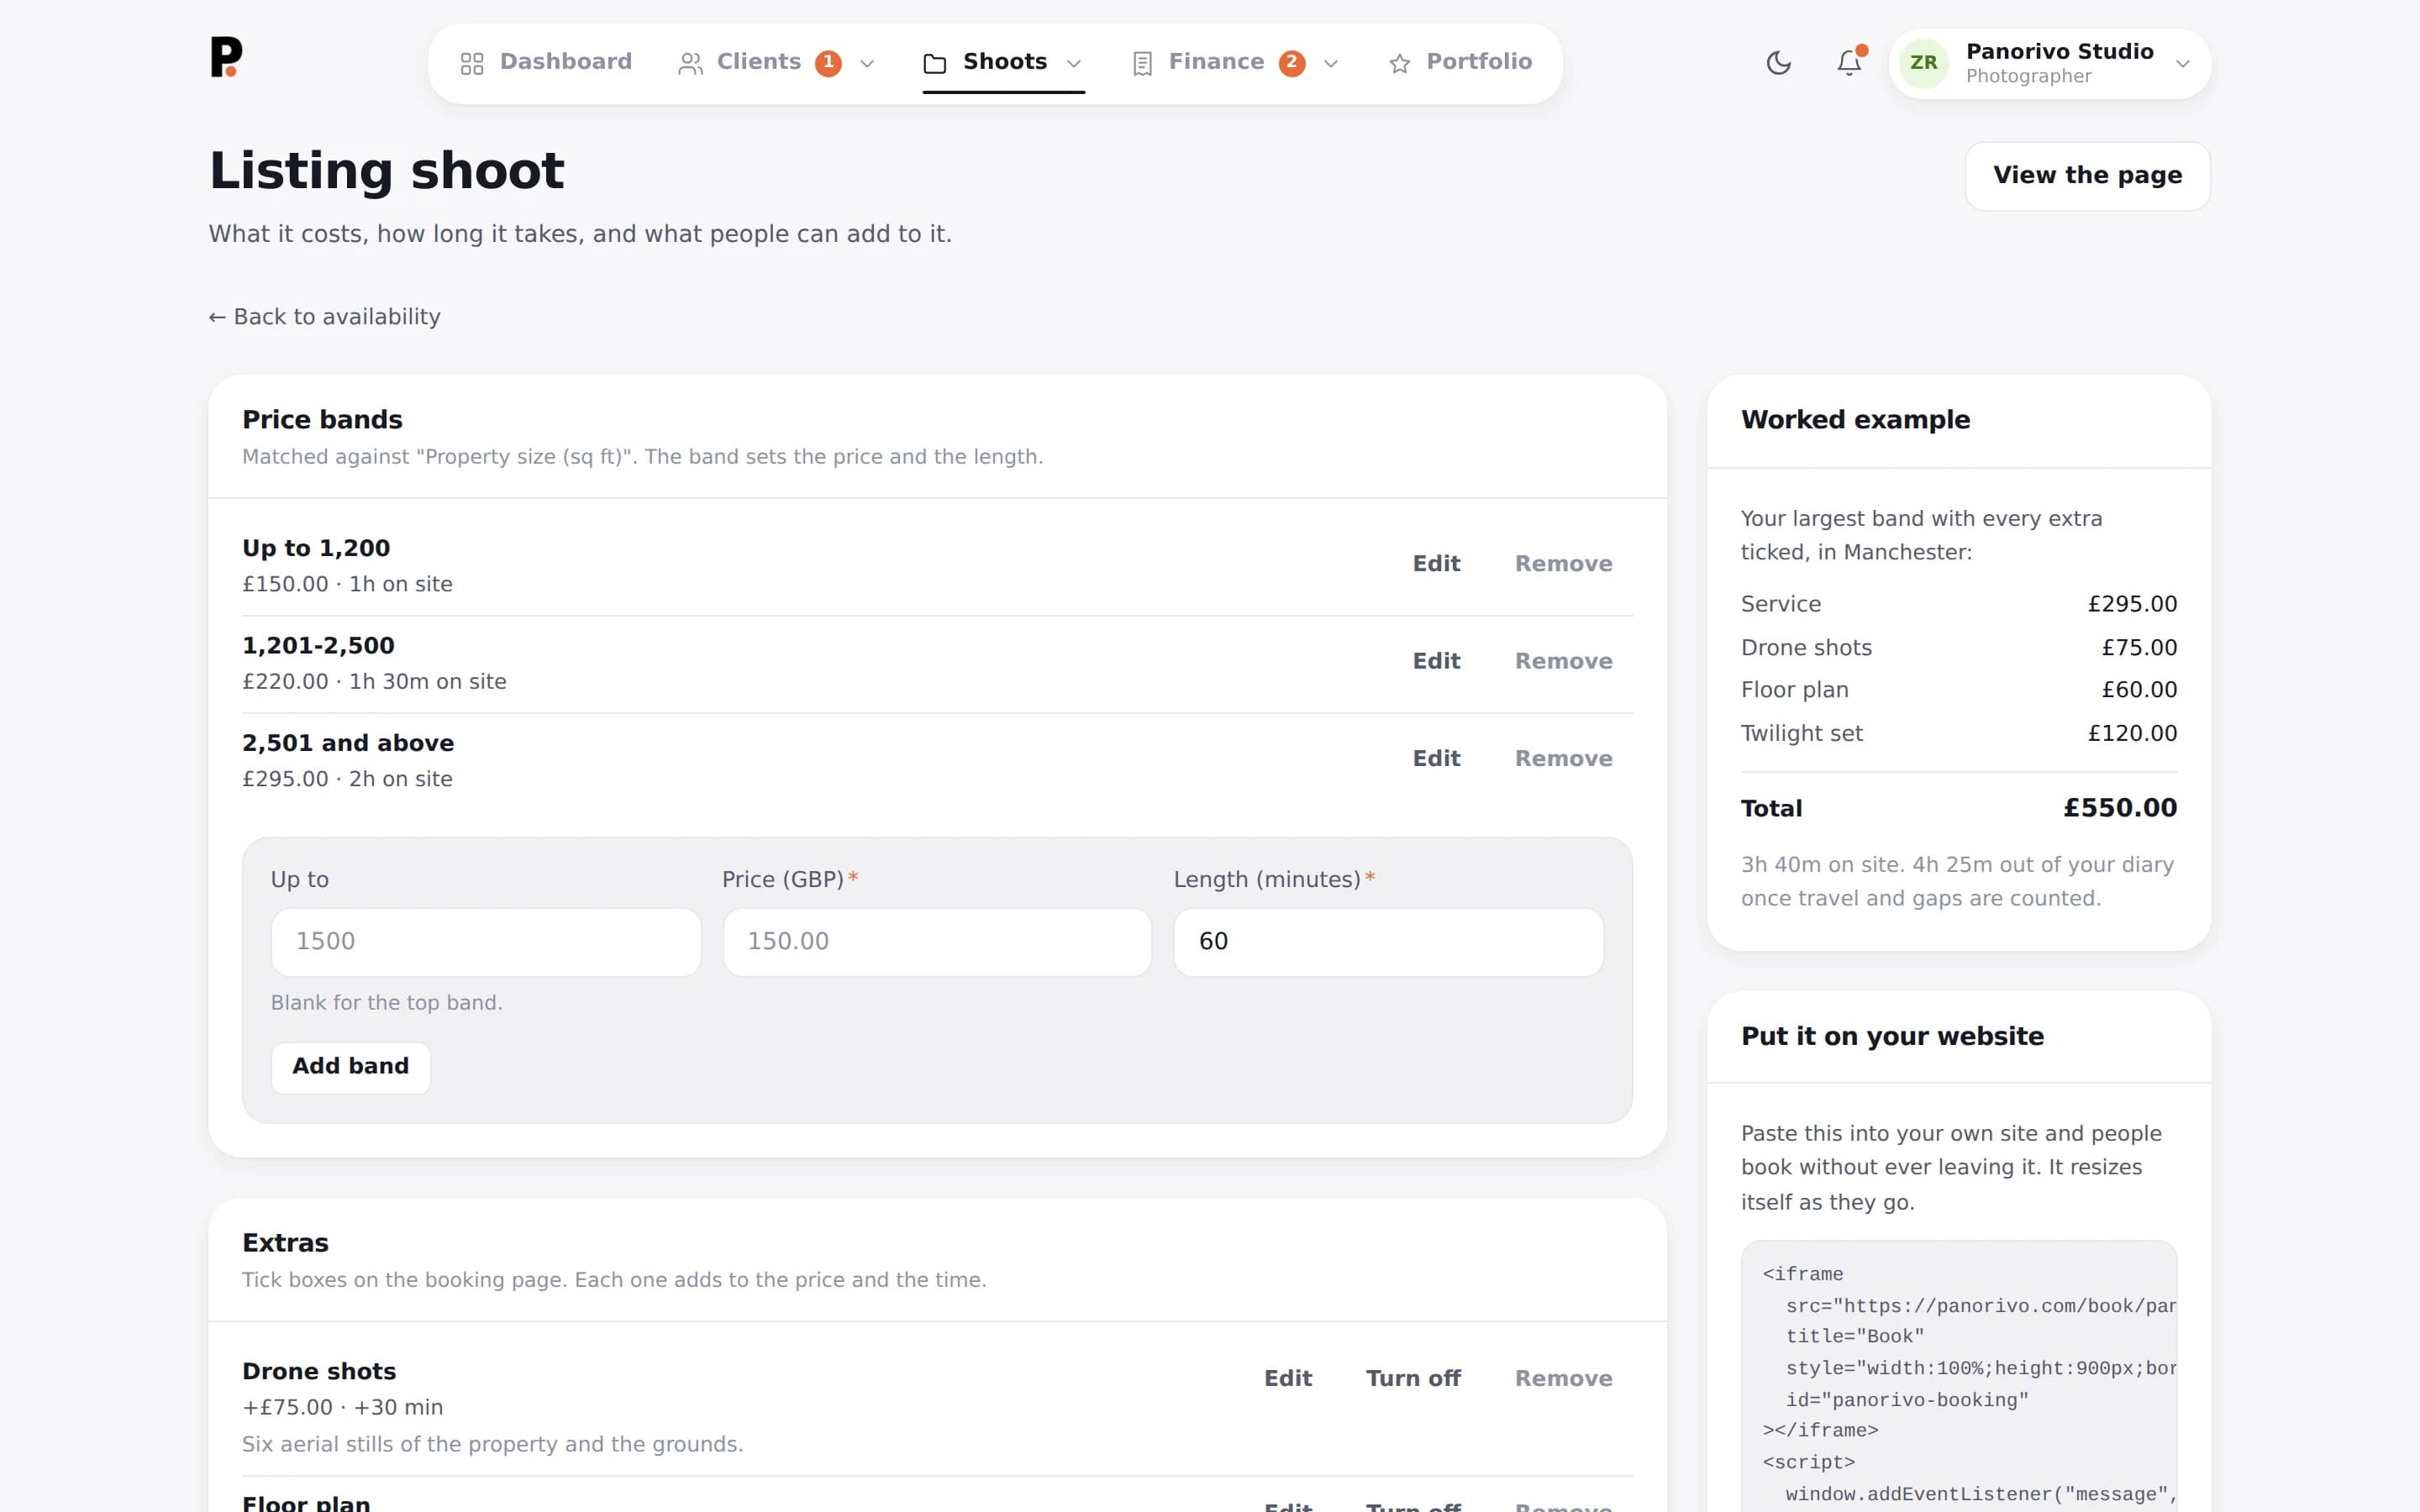Click the Portfolio star icon
The height and width of the screenshot is (1512, 2420).
[1399, 64]
